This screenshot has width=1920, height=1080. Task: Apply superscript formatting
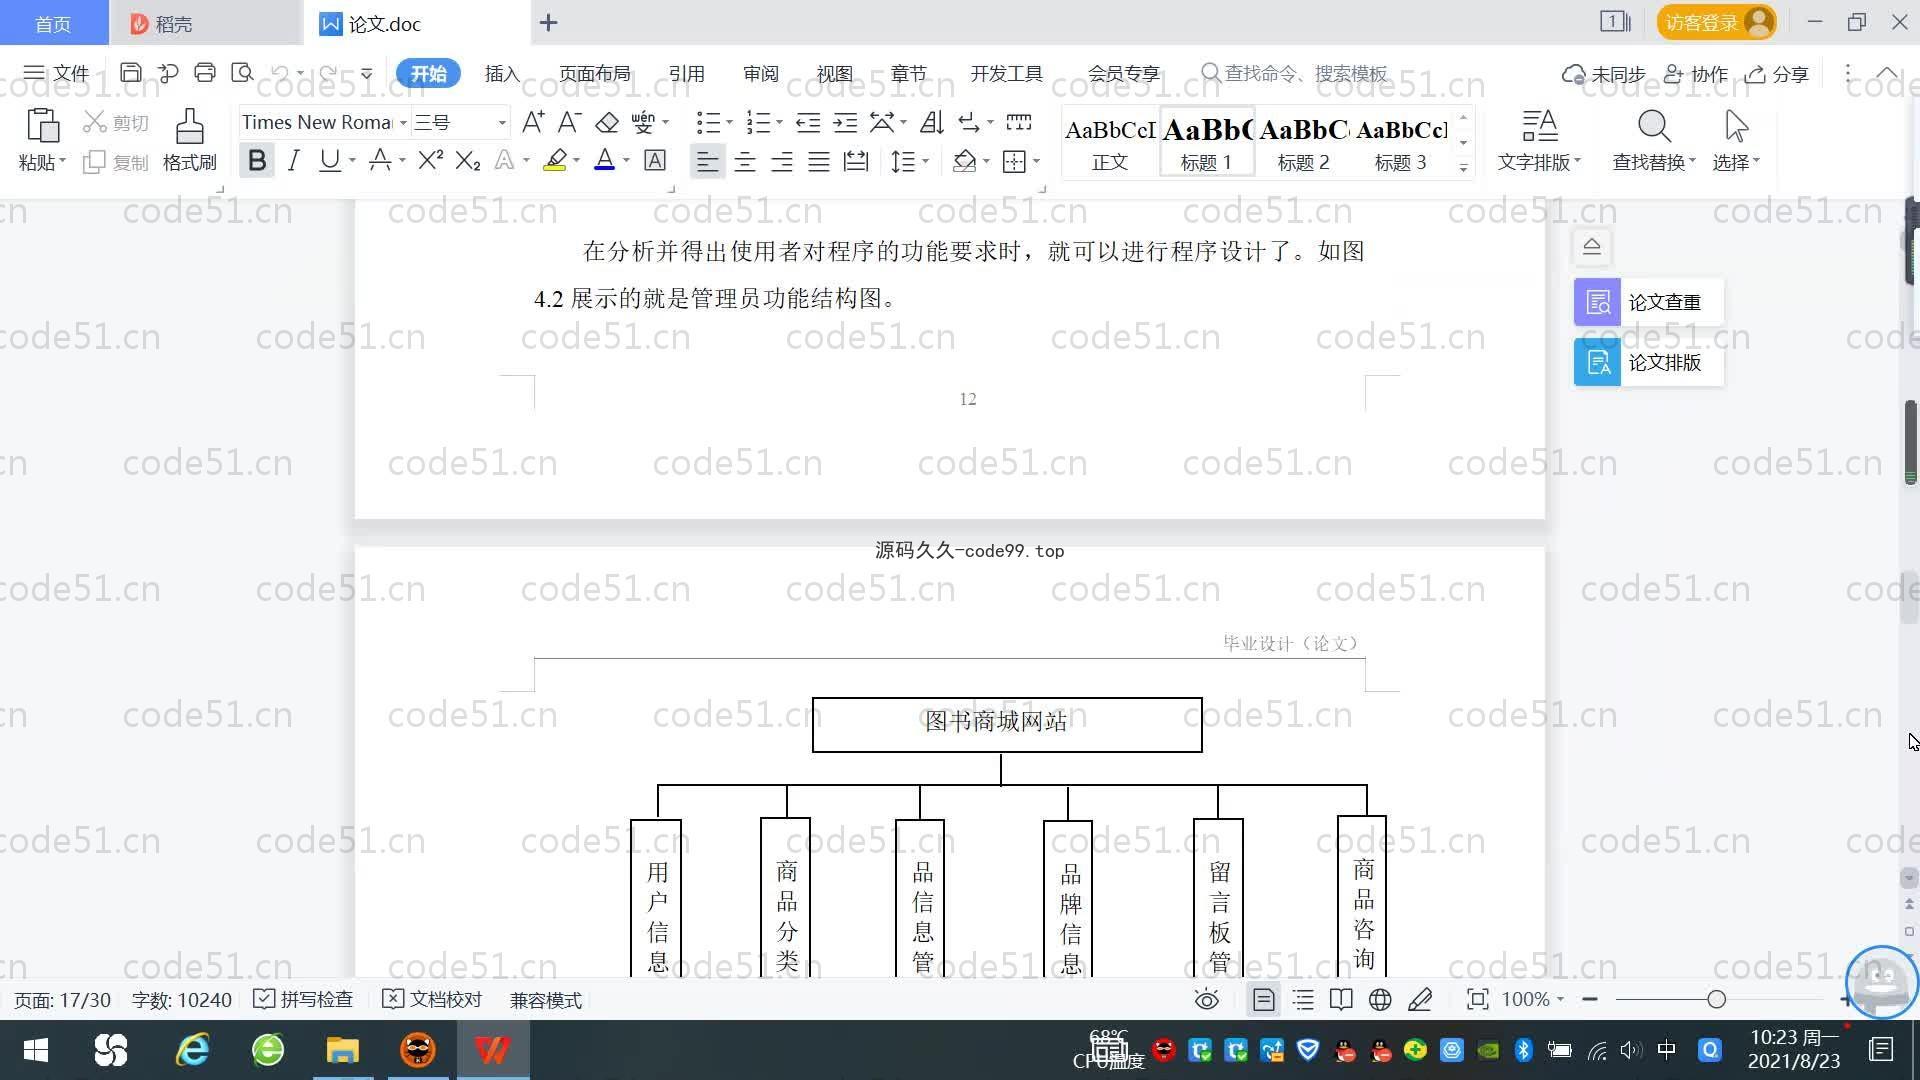(431, 160)
